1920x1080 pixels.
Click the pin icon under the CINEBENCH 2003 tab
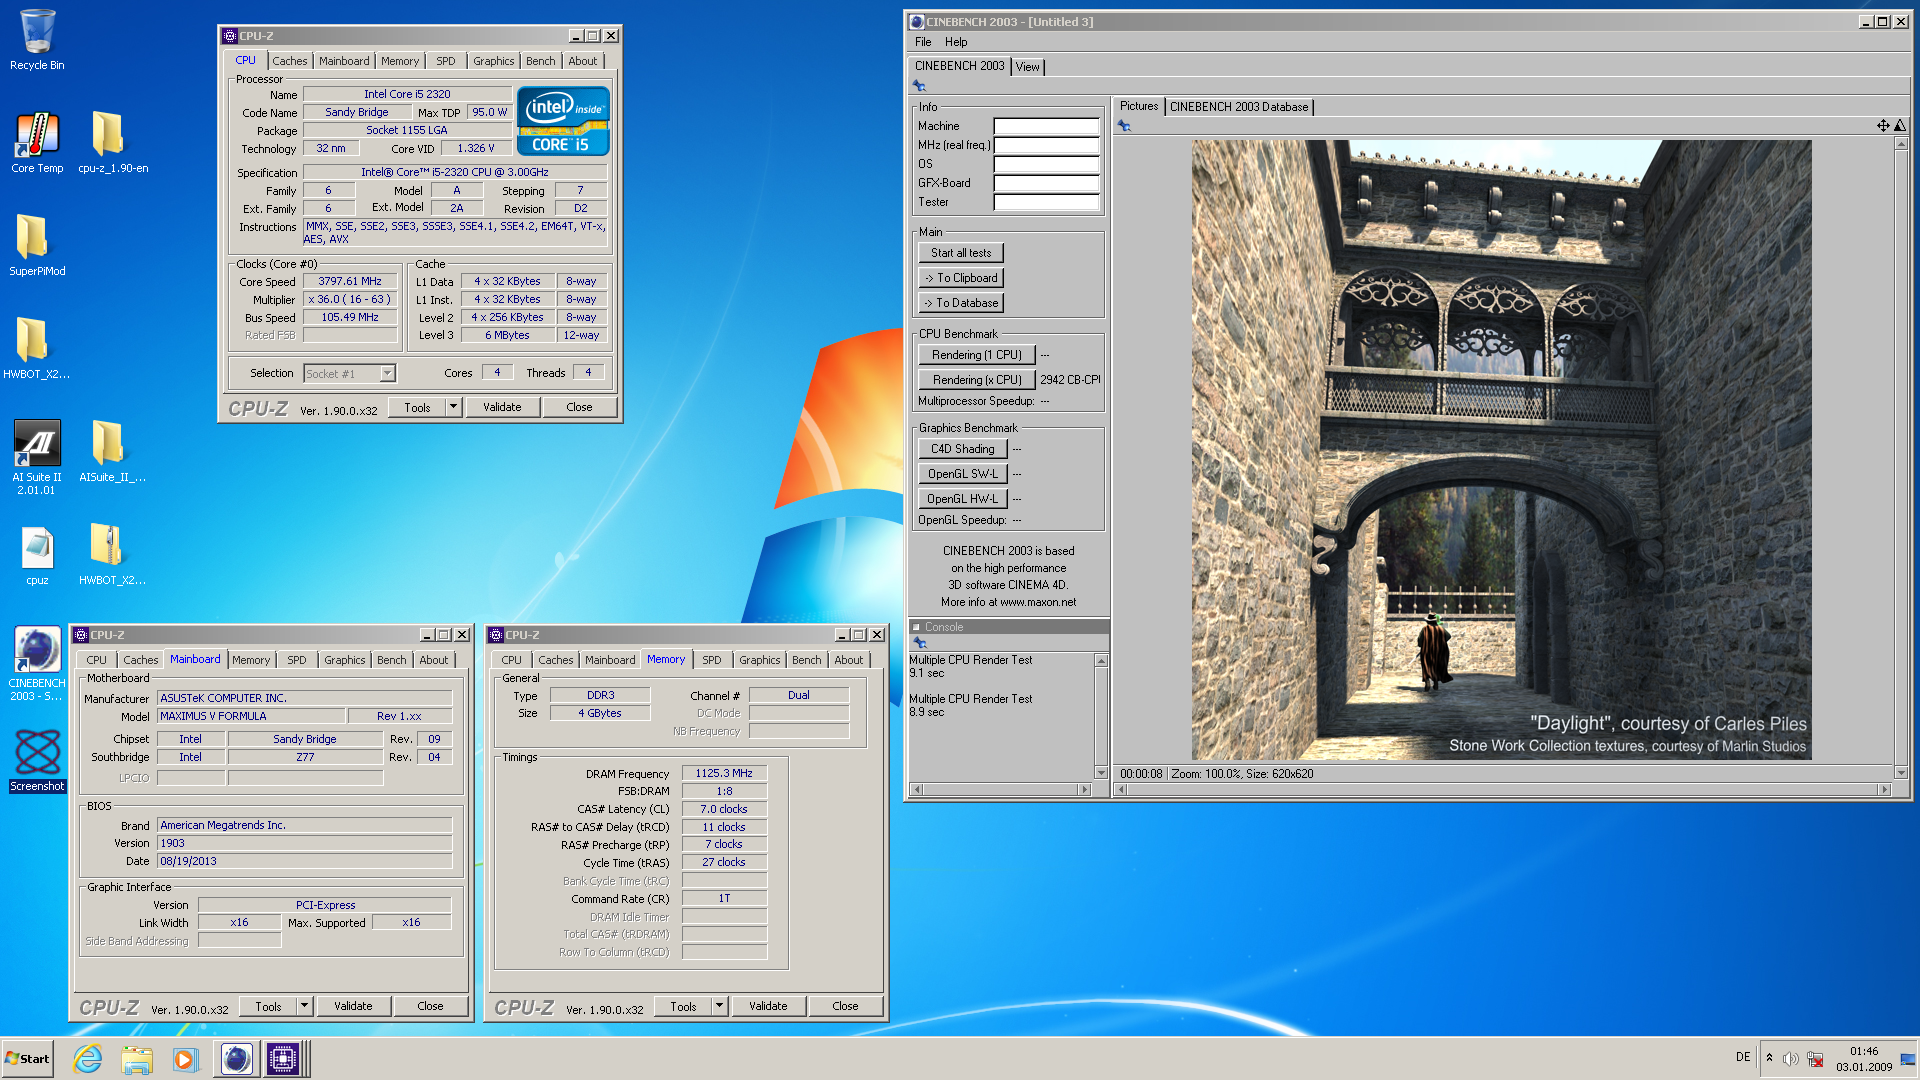pyautogui.click(x=919, y=86)
